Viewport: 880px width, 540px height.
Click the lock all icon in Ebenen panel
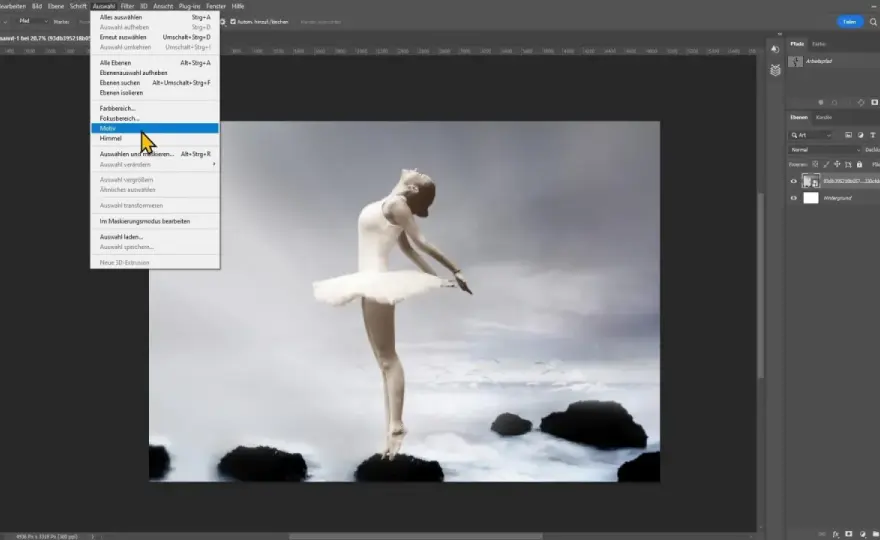pos(859,164)
